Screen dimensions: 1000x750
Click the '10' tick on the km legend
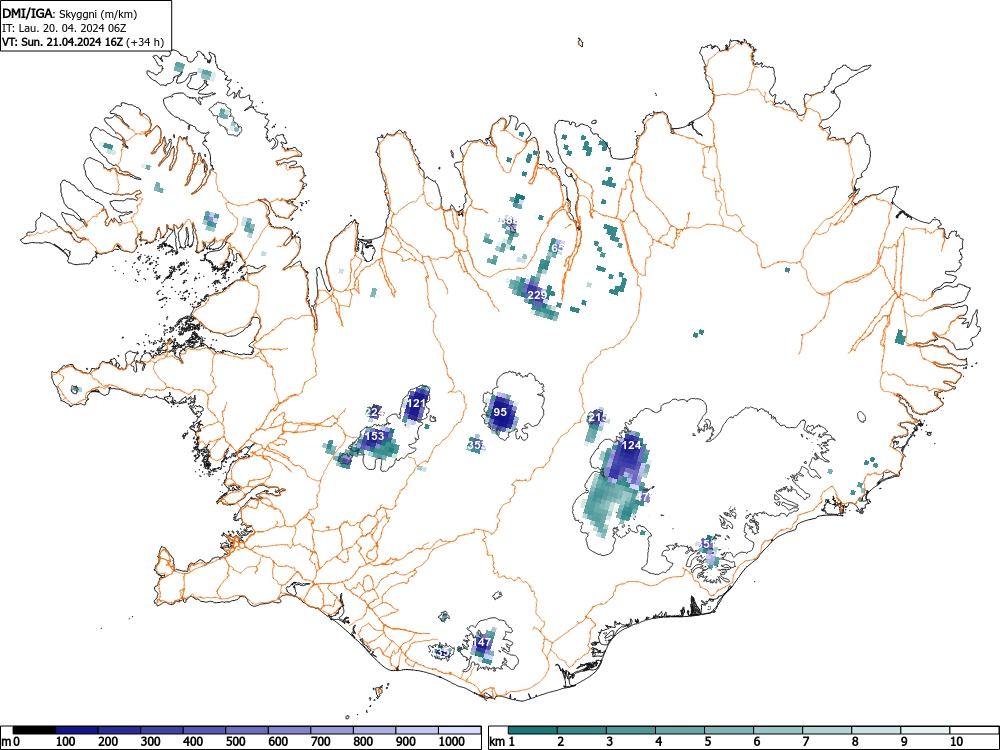pyautogui.click(x=955, y=742)
